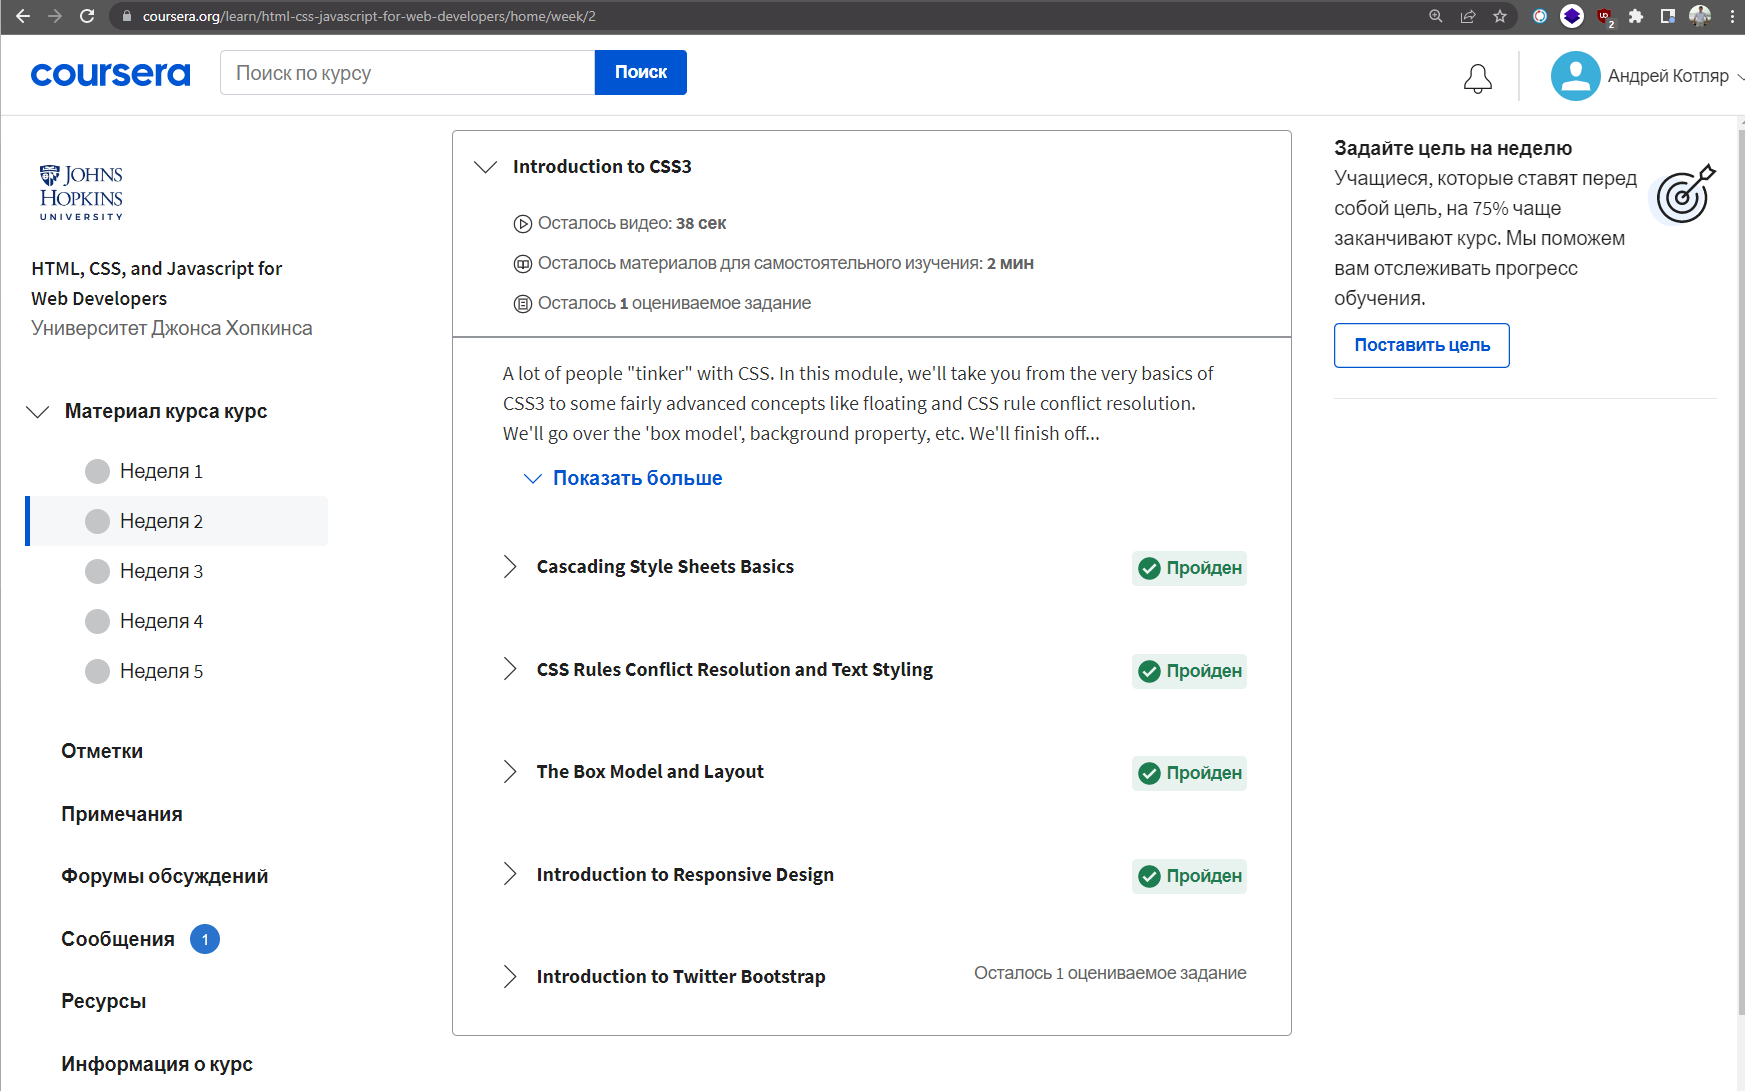Viewport: 1745px width, 1091px height.
Task: Click the browser forward arrow
Action: [55, 16]
